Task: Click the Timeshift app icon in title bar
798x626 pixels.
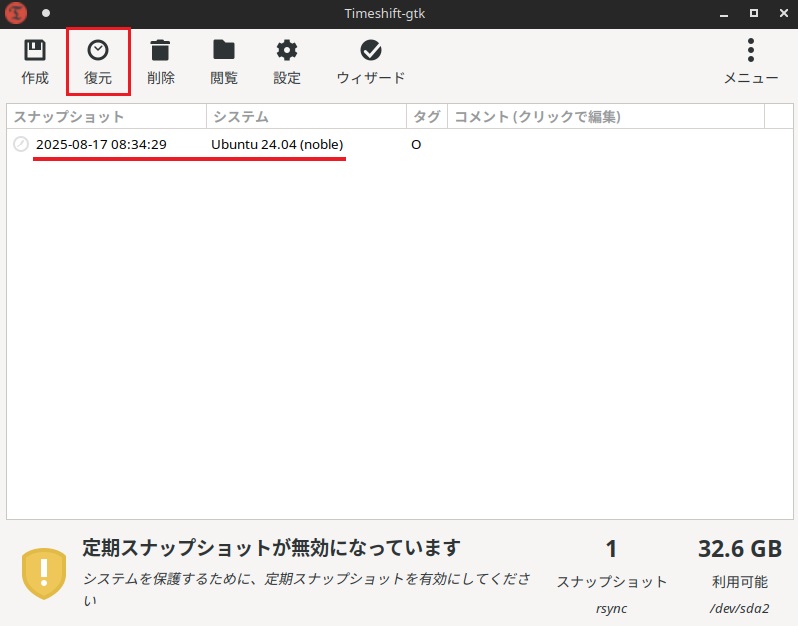Action: (16, 13)
